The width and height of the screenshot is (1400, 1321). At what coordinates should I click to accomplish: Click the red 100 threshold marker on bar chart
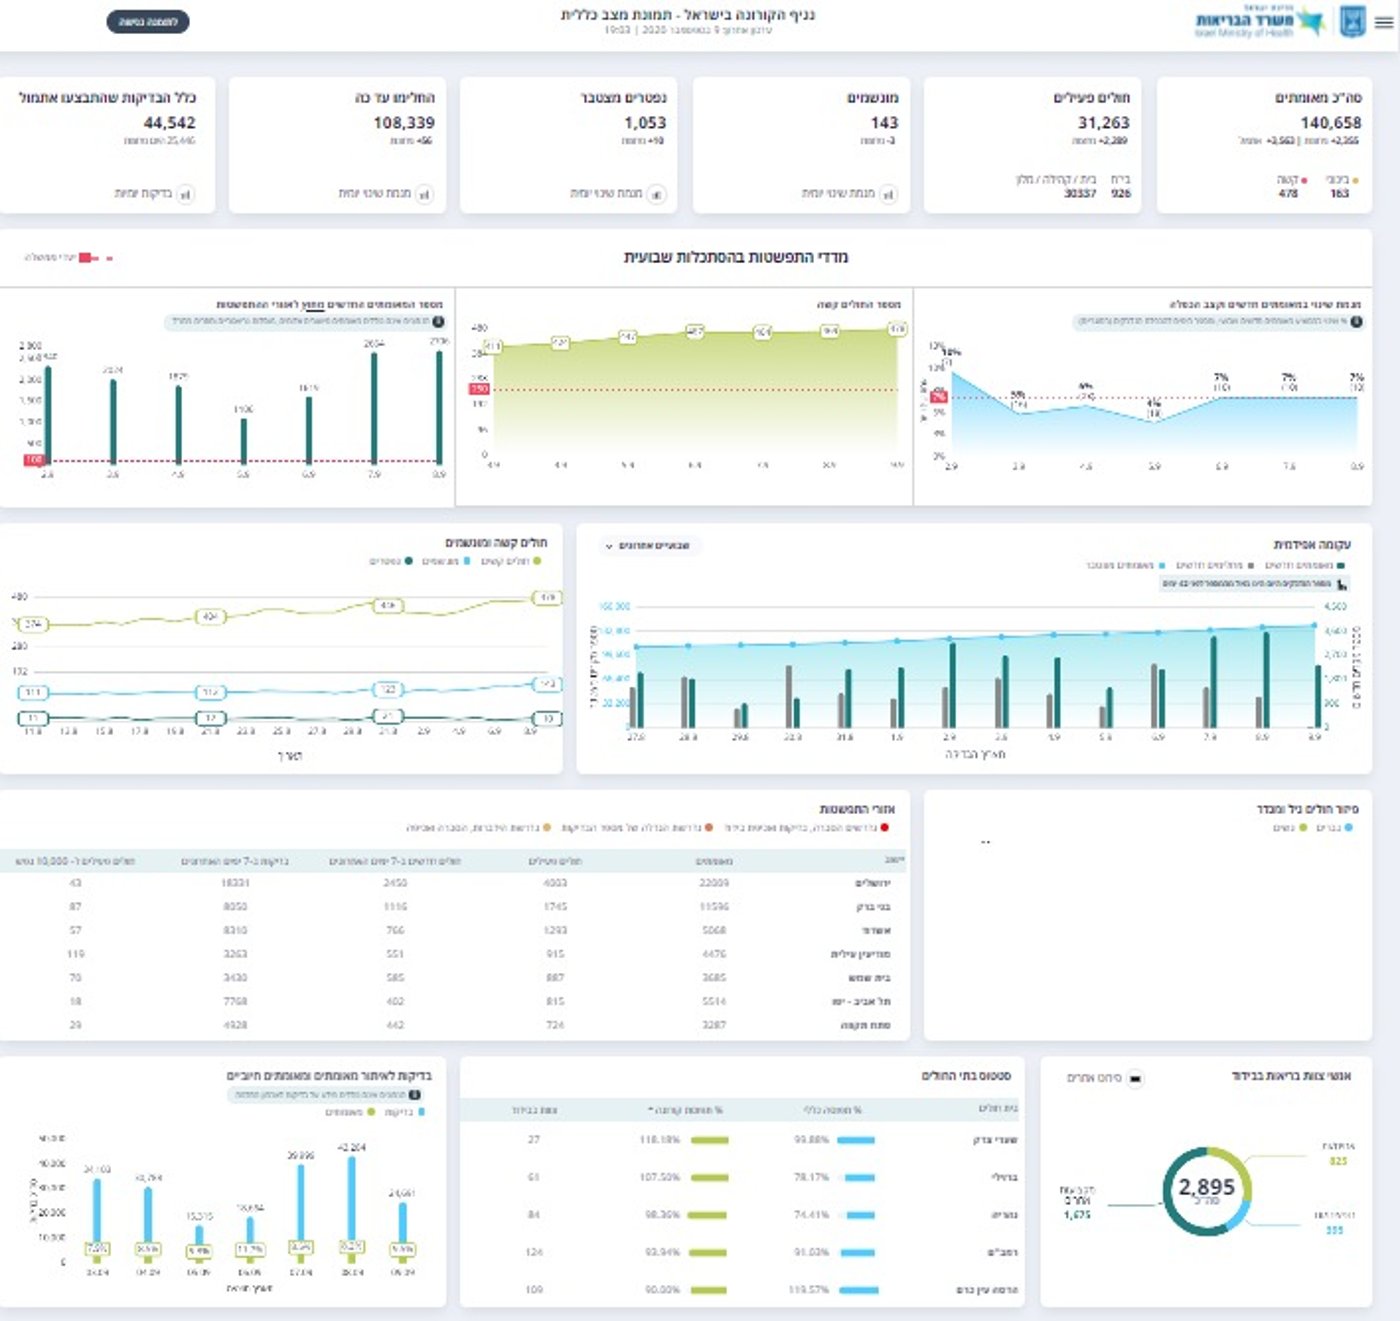pos(34,460)
